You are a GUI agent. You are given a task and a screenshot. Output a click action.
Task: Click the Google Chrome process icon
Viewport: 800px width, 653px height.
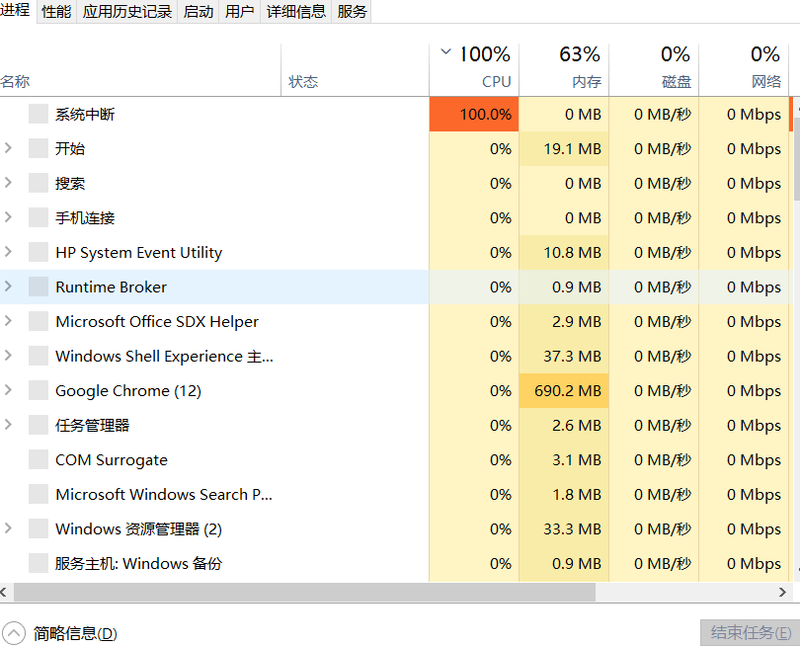click(38, 391)
